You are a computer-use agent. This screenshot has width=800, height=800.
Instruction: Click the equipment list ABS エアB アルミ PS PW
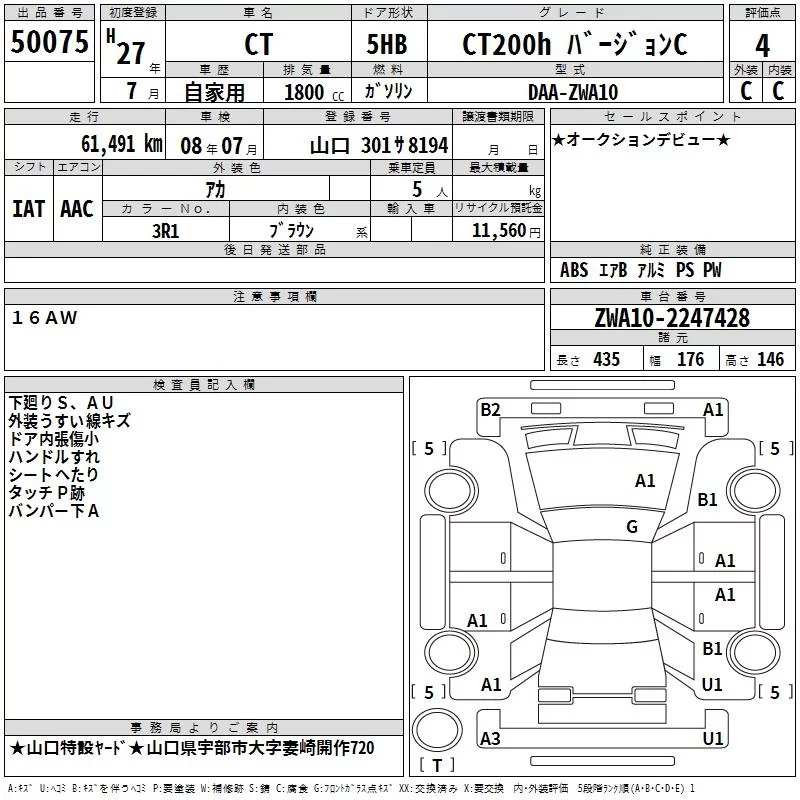(640, 270)
